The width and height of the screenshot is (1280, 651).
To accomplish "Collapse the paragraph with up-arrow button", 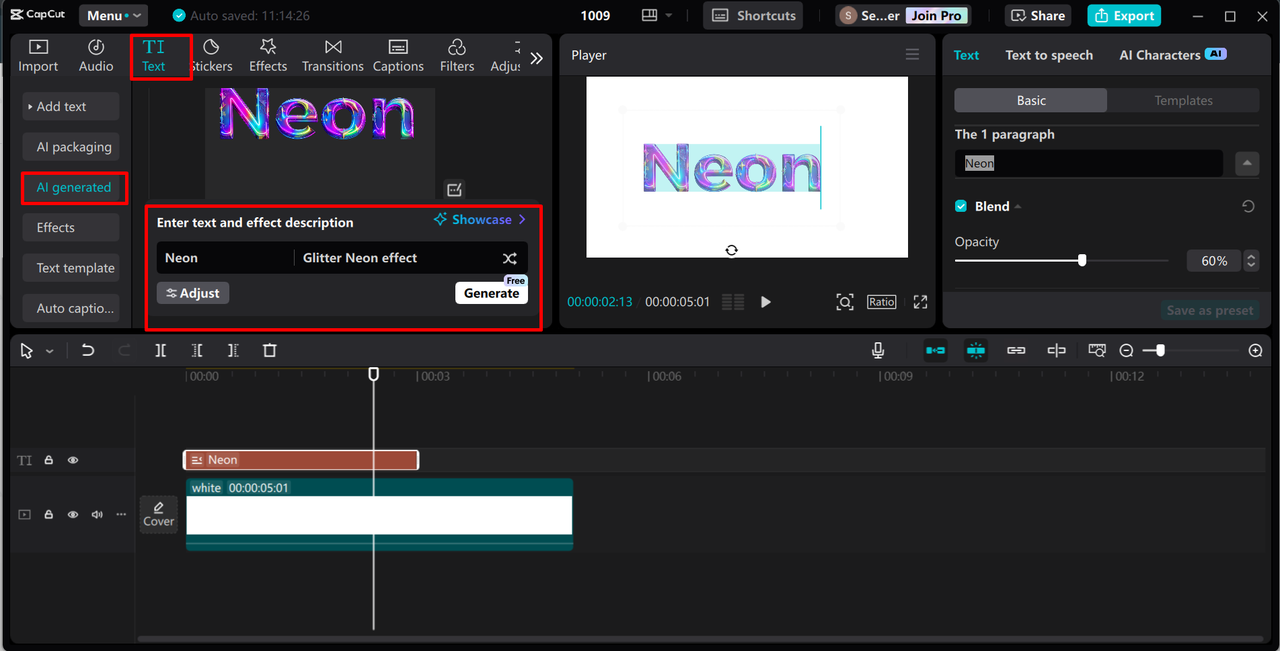I will pyautogui.click(x=1247, y=163).
